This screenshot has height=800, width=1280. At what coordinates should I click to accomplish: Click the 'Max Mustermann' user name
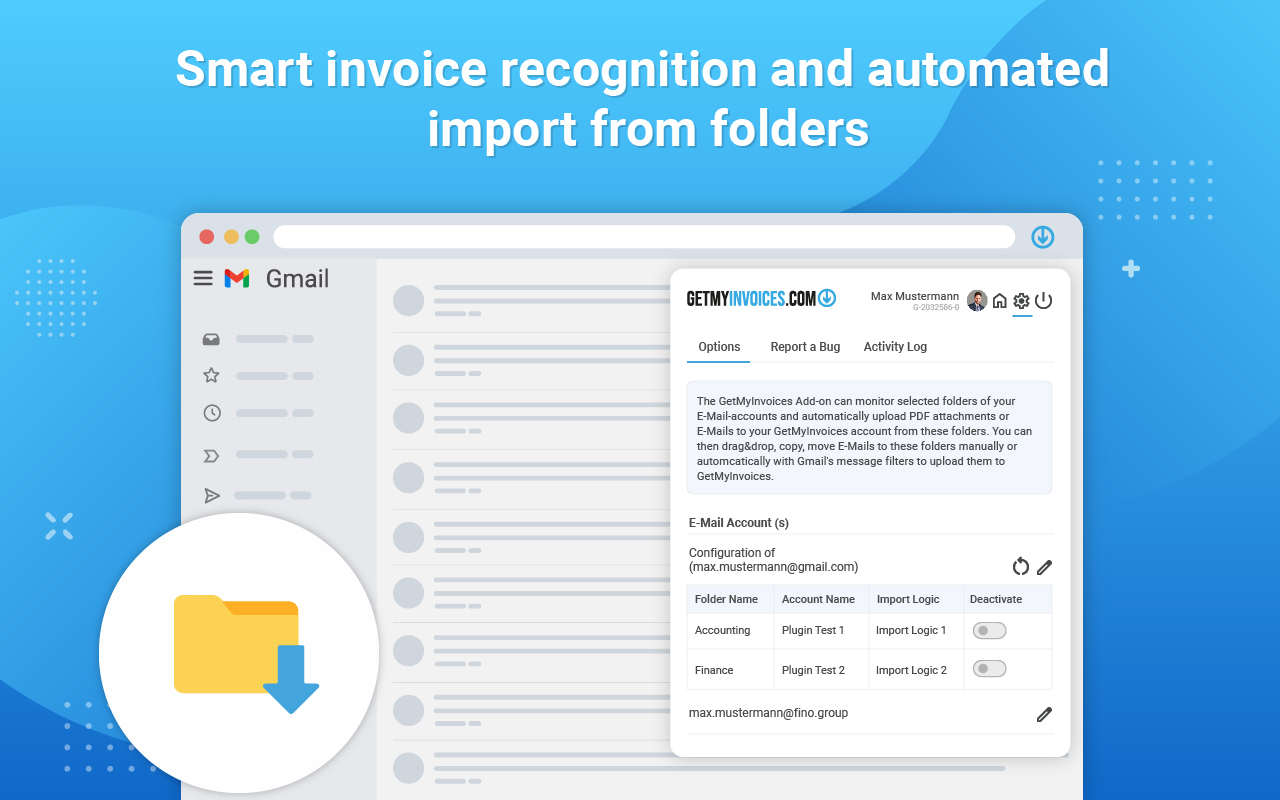click(915, 296)
